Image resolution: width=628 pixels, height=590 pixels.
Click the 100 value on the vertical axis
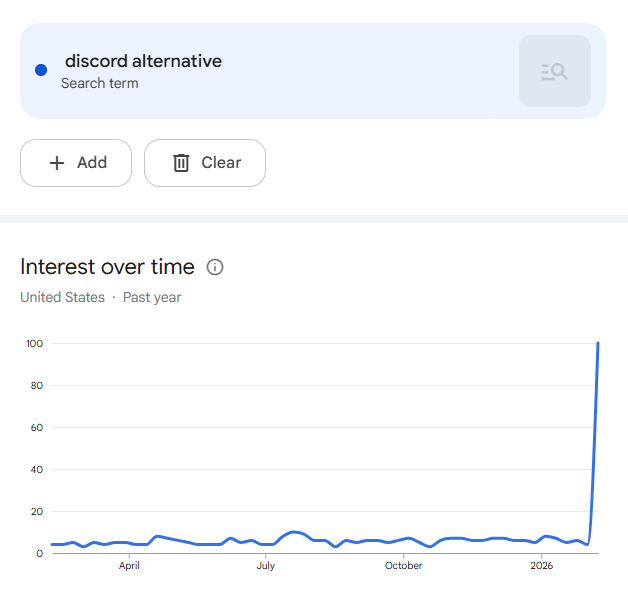click(x=34, y=344)
